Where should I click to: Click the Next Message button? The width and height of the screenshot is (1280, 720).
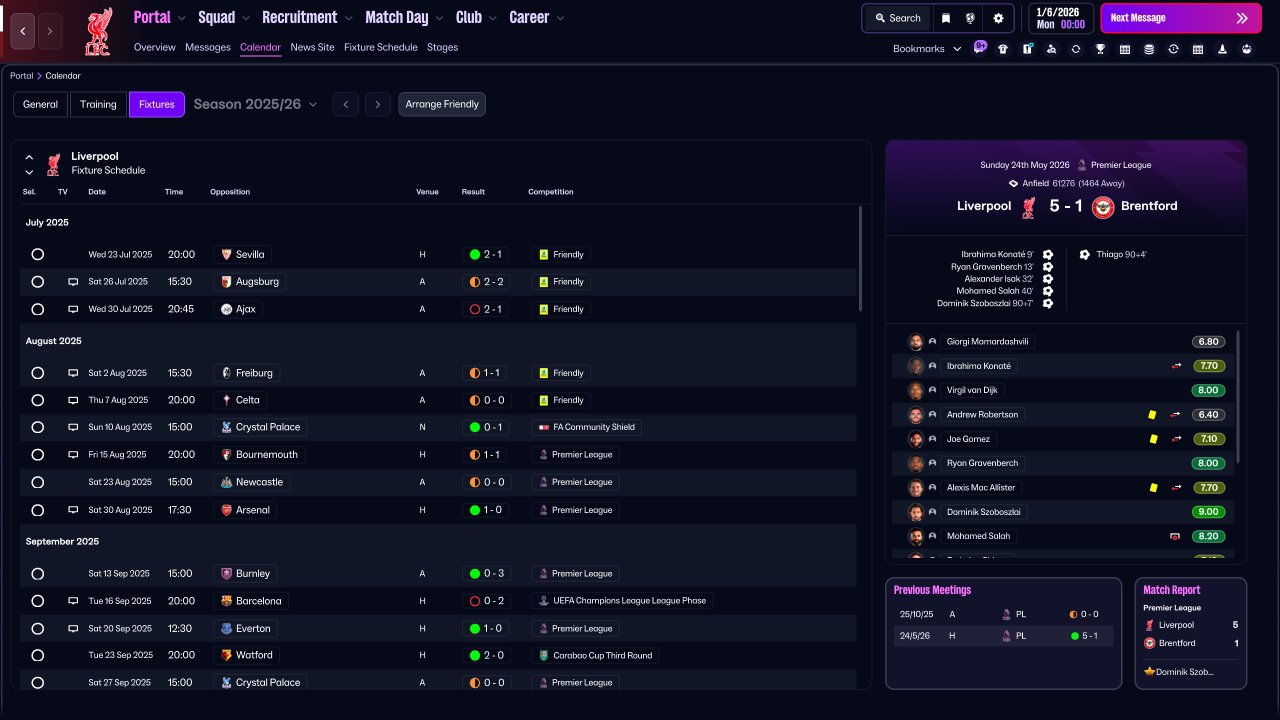[1181, 18]
